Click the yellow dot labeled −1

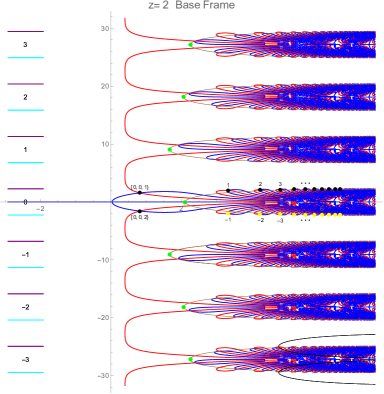228,214
